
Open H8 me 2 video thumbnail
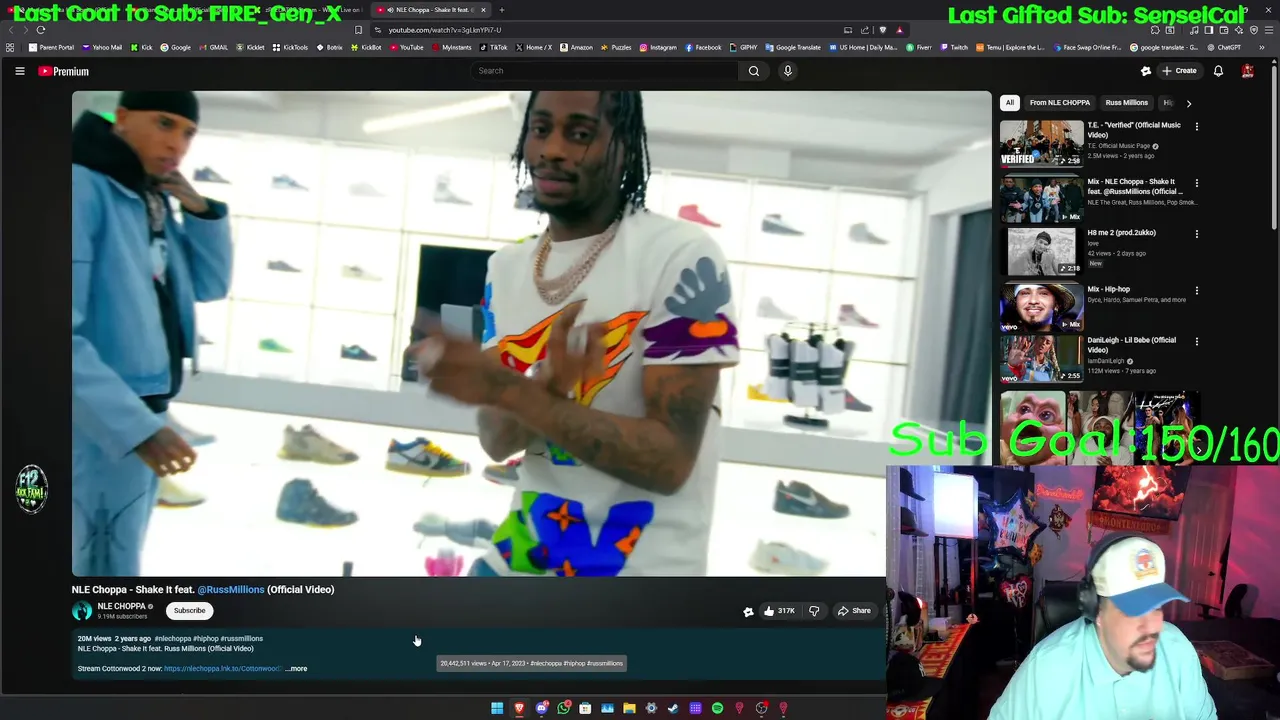click(x=1042, y=251)
